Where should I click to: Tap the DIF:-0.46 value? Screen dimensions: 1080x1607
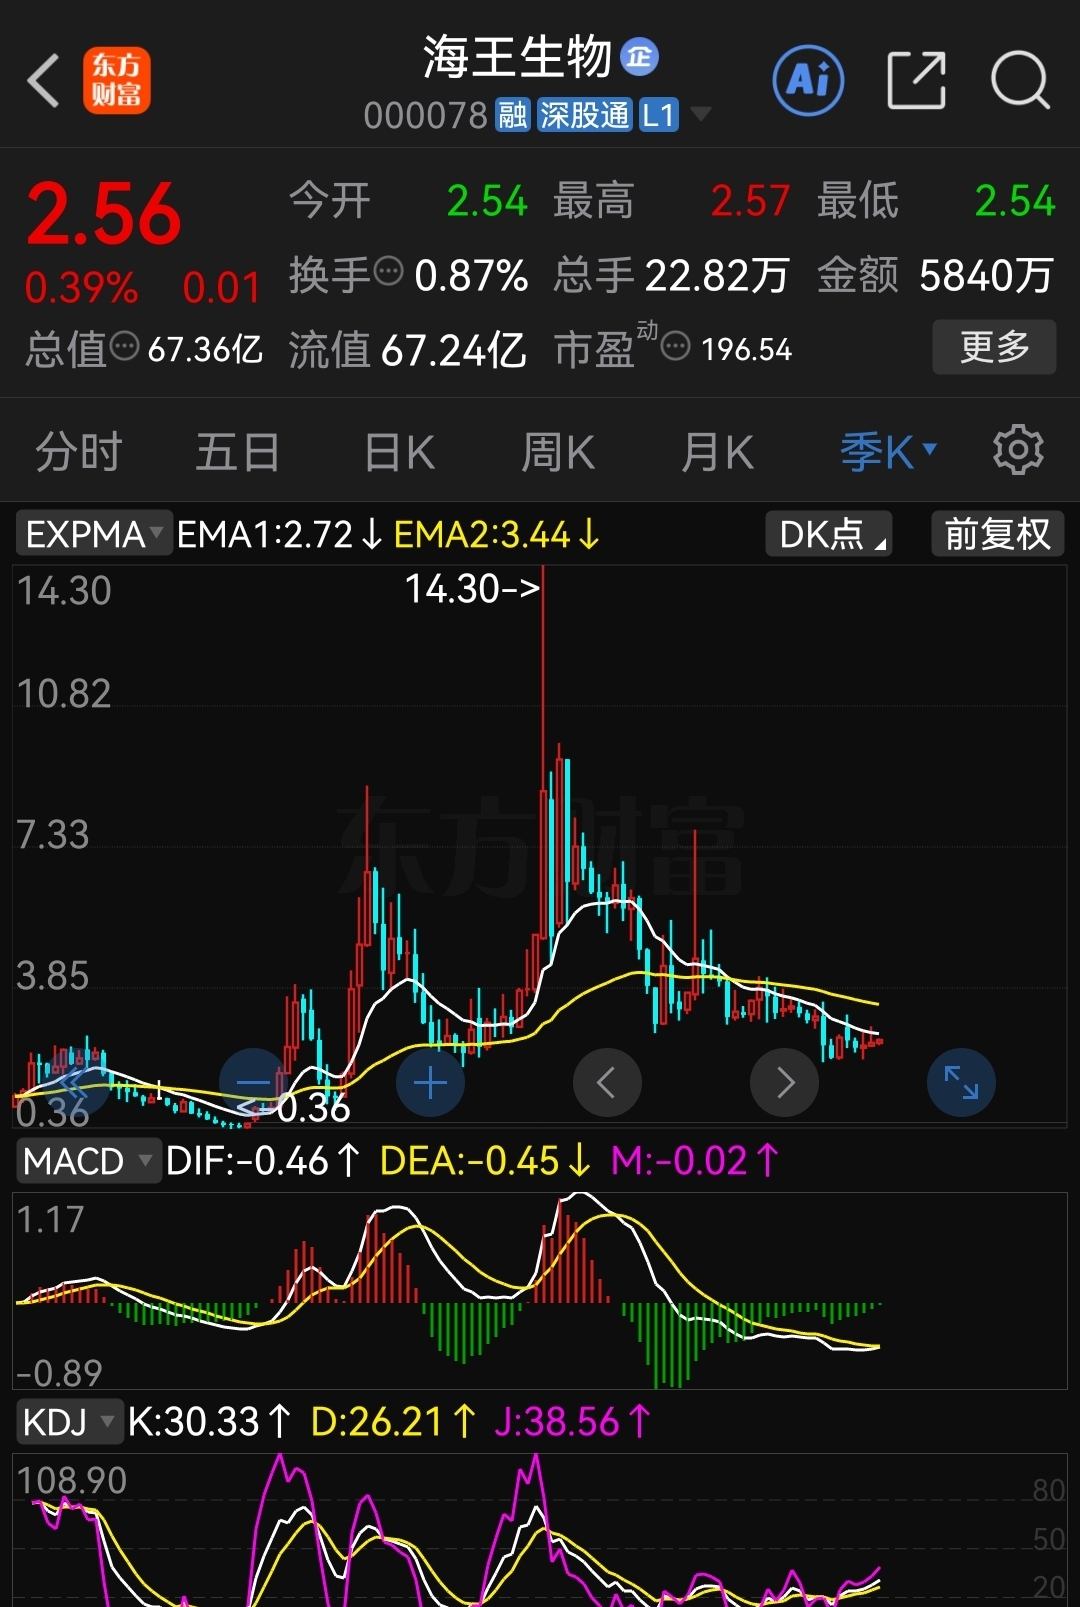(x=263, y=1161)
